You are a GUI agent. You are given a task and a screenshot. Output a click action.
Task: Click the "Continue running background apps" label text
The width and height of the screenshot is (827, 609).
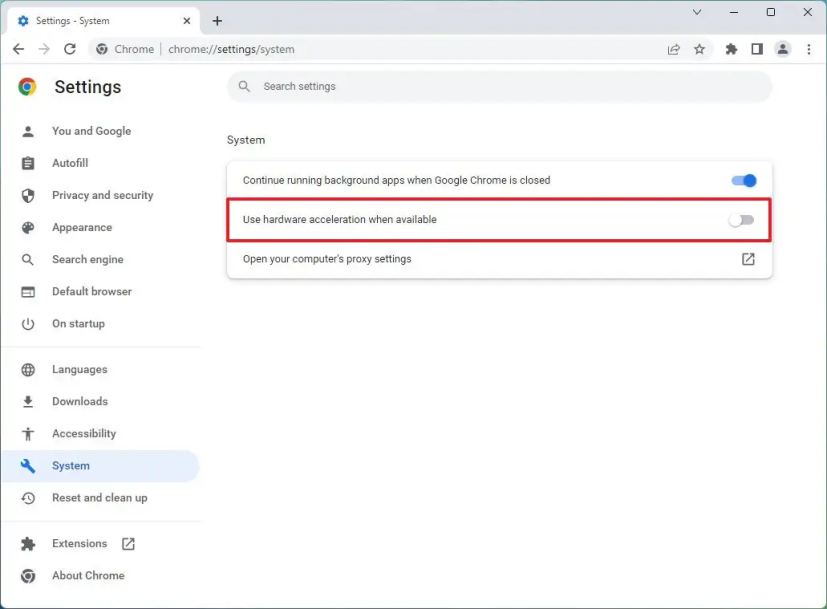coord(396,180)
